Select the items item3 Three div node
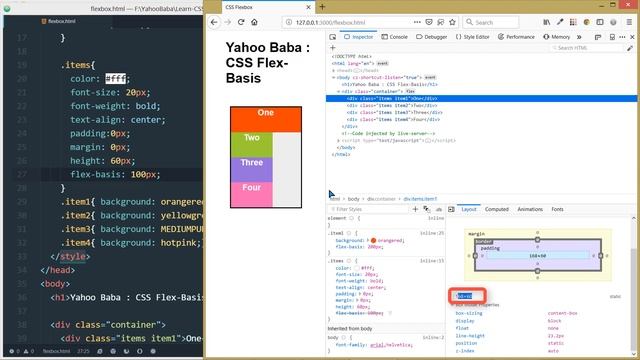640x360 pixels. point(395,112)
